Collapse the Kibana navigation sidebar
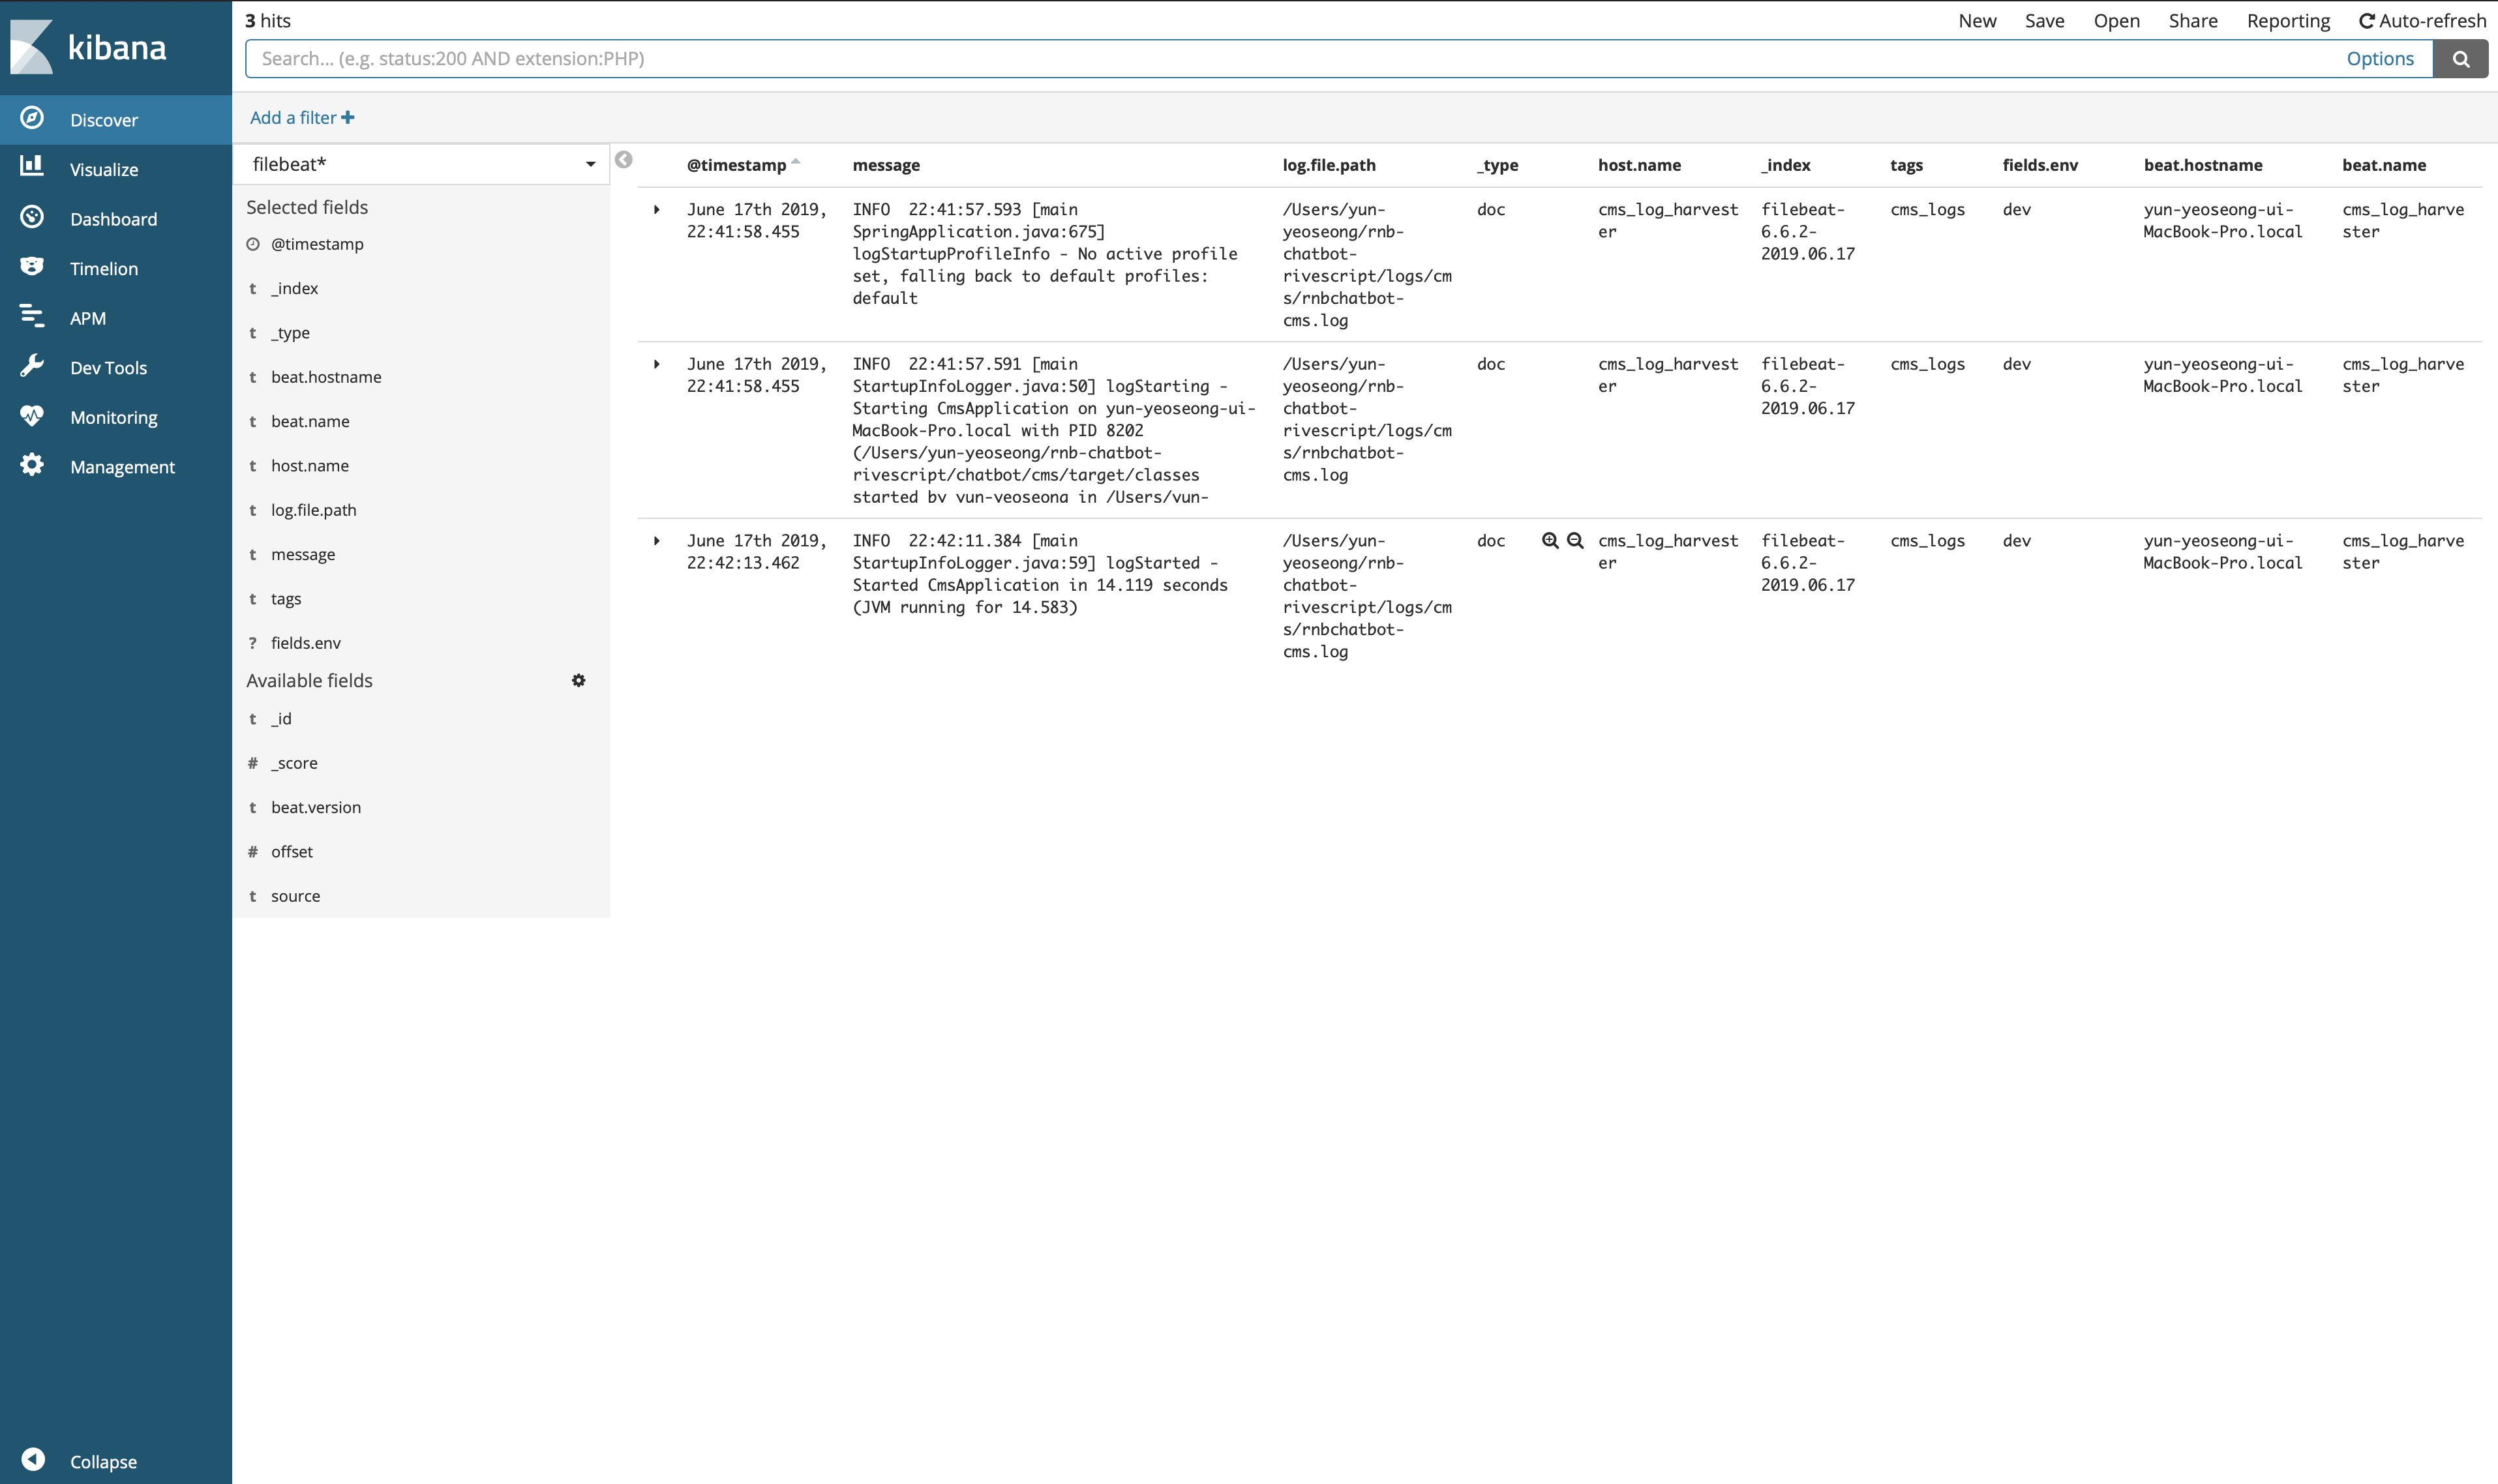 click(x=34, y=1459)
